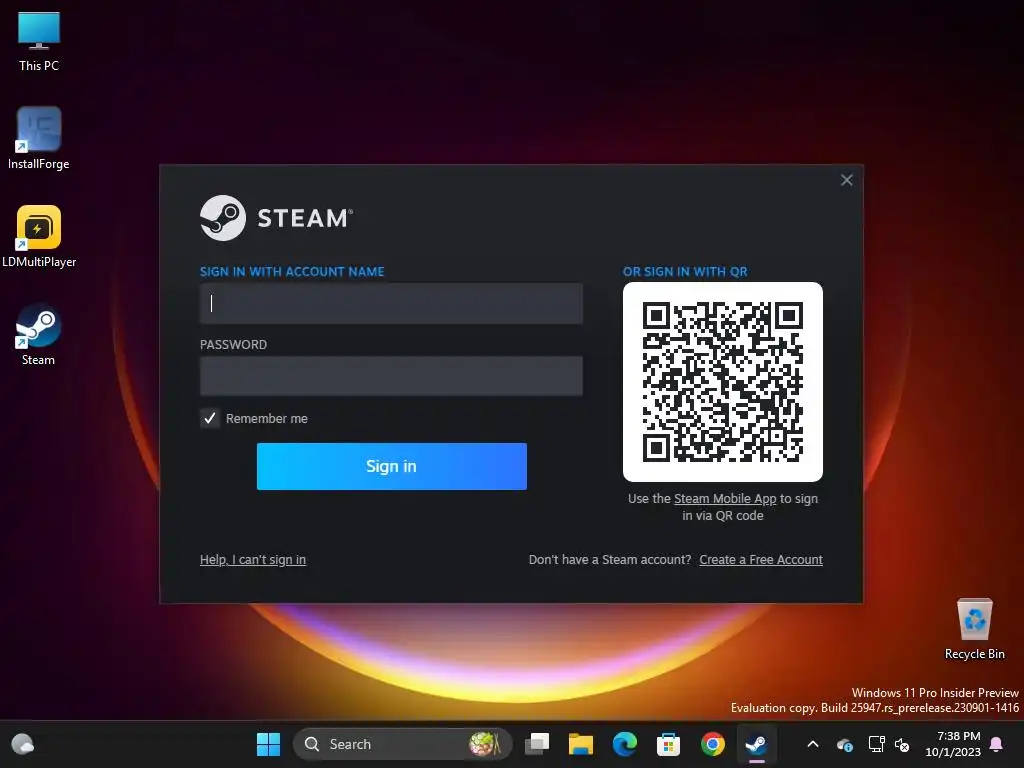Viewport: 1024px width, 768px height.
Task: Click the QR code image
Action: [x=722, y=382]
